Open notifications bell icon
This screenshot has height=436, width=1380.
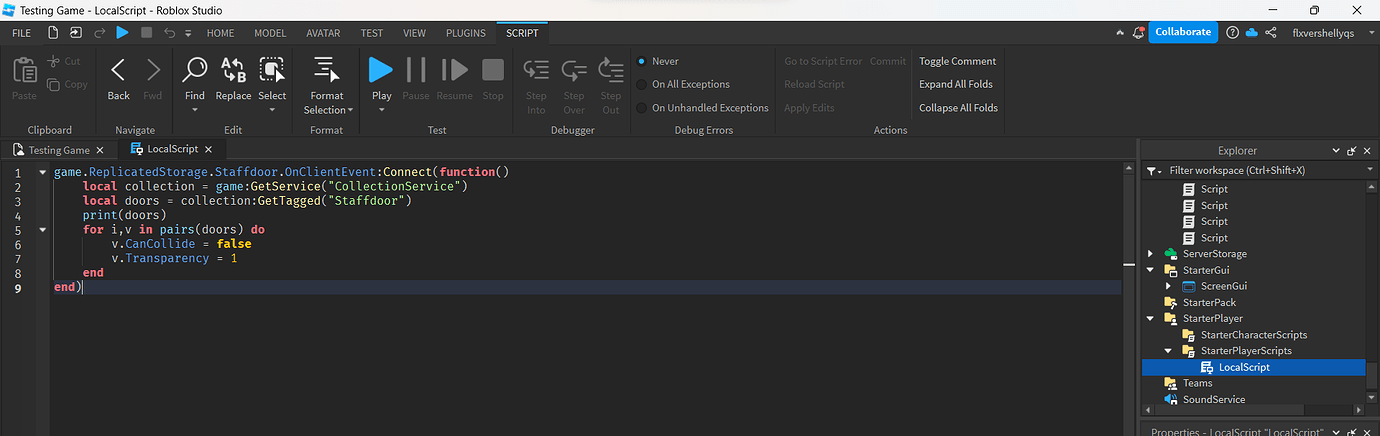pyautogui.click(x=1138, y=33)
